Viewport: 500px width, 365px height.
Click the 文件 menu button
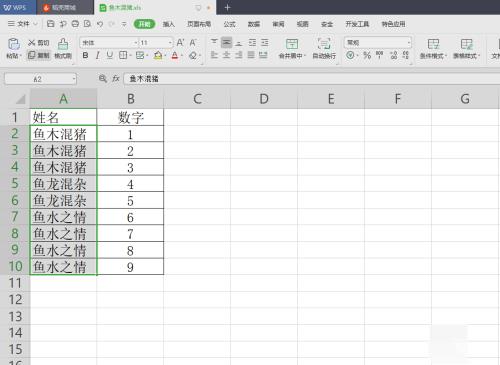(19, 24)
